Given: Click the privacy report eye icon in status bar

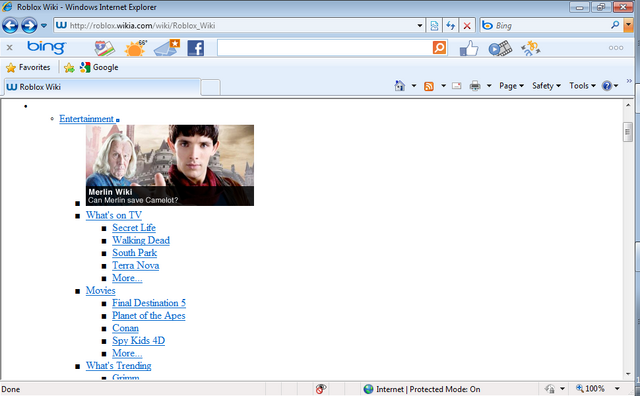Looking at the screenshot, I should [321, 389].
